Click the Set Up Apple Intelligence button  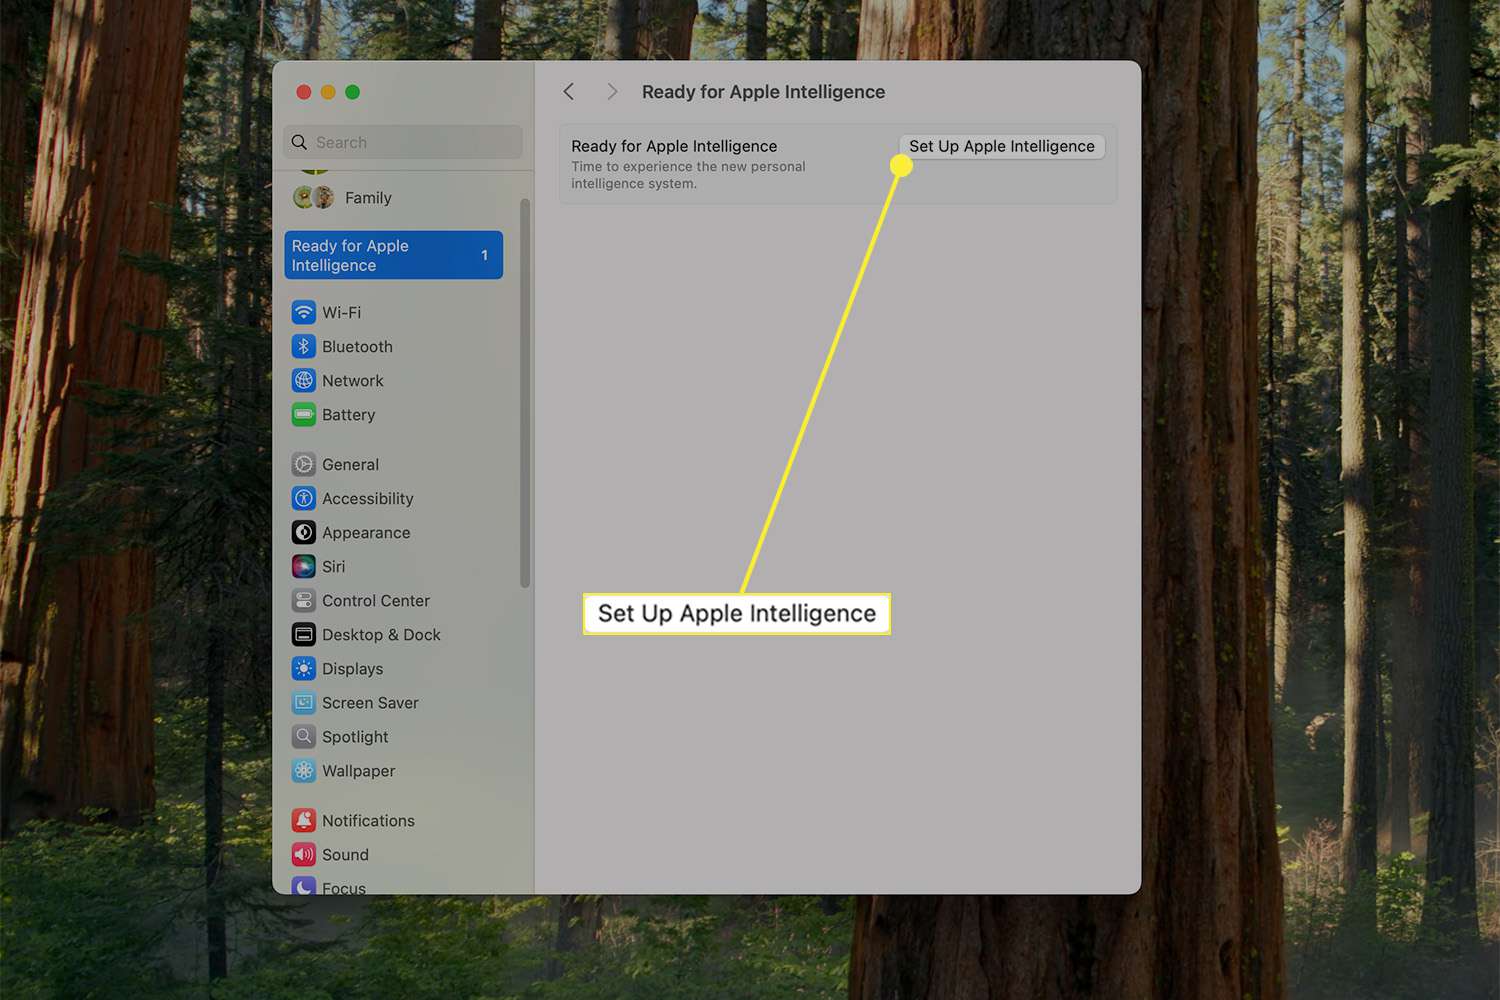pos(1001,147)
